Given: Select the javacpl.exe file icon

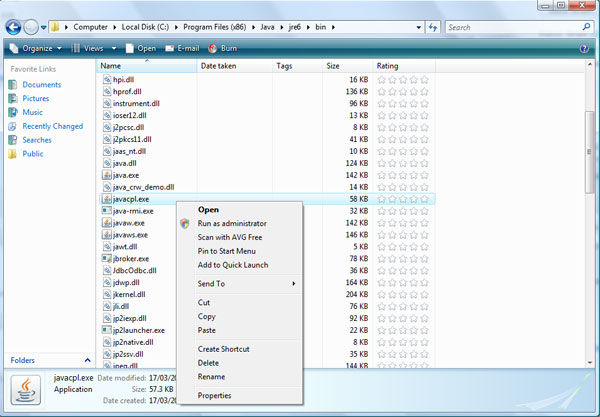Looking at the screenshot, I should pyautogui.click(x=107, y=199).
